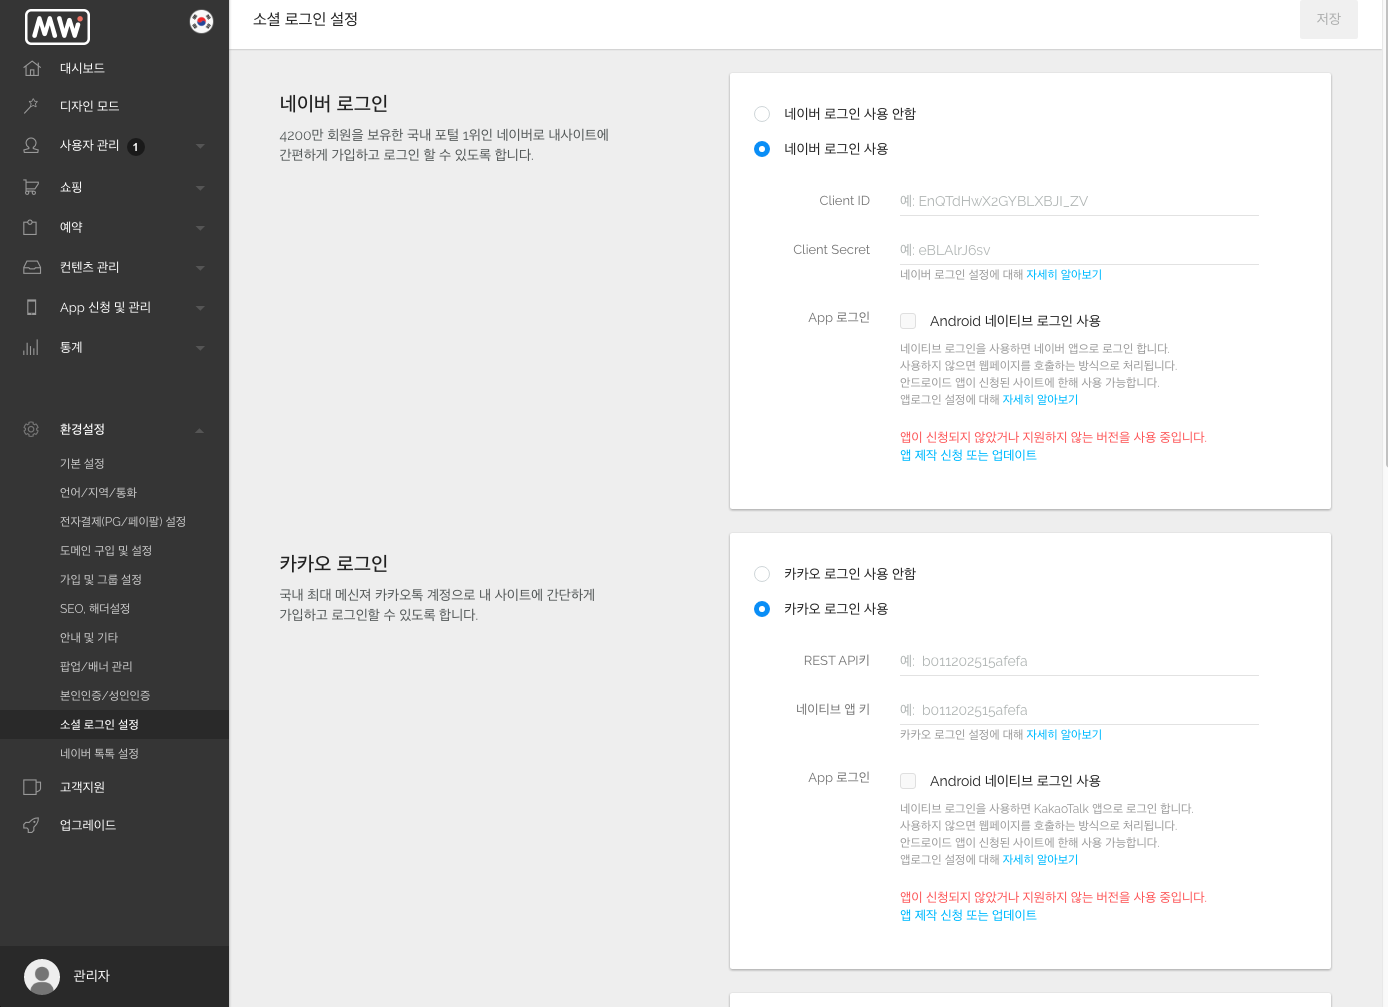The image size is (1388, 1007).
Task: Select 카카오 로그인 사용 안함 radio
Action: click(x=762, y=574)
